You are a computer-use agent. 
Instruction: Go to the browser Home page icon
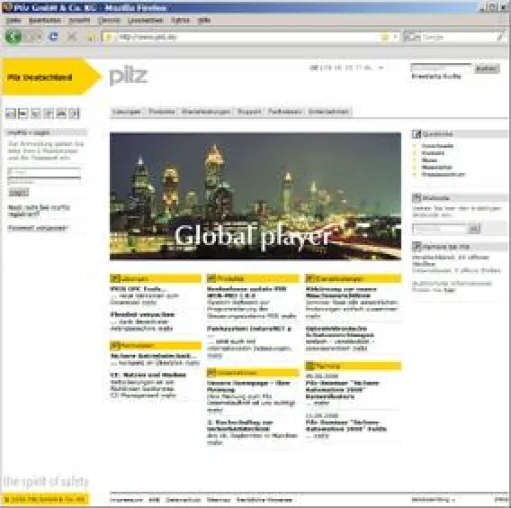tap(91, 37)
